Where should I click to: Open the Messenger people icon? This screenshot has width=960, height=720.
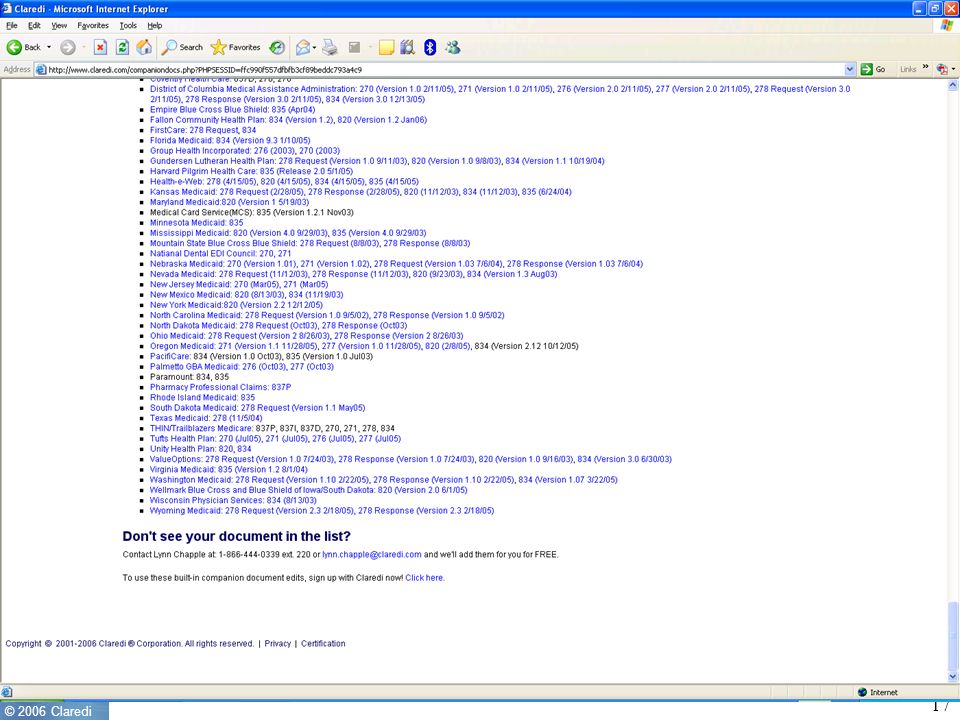[x=452, y=47]
